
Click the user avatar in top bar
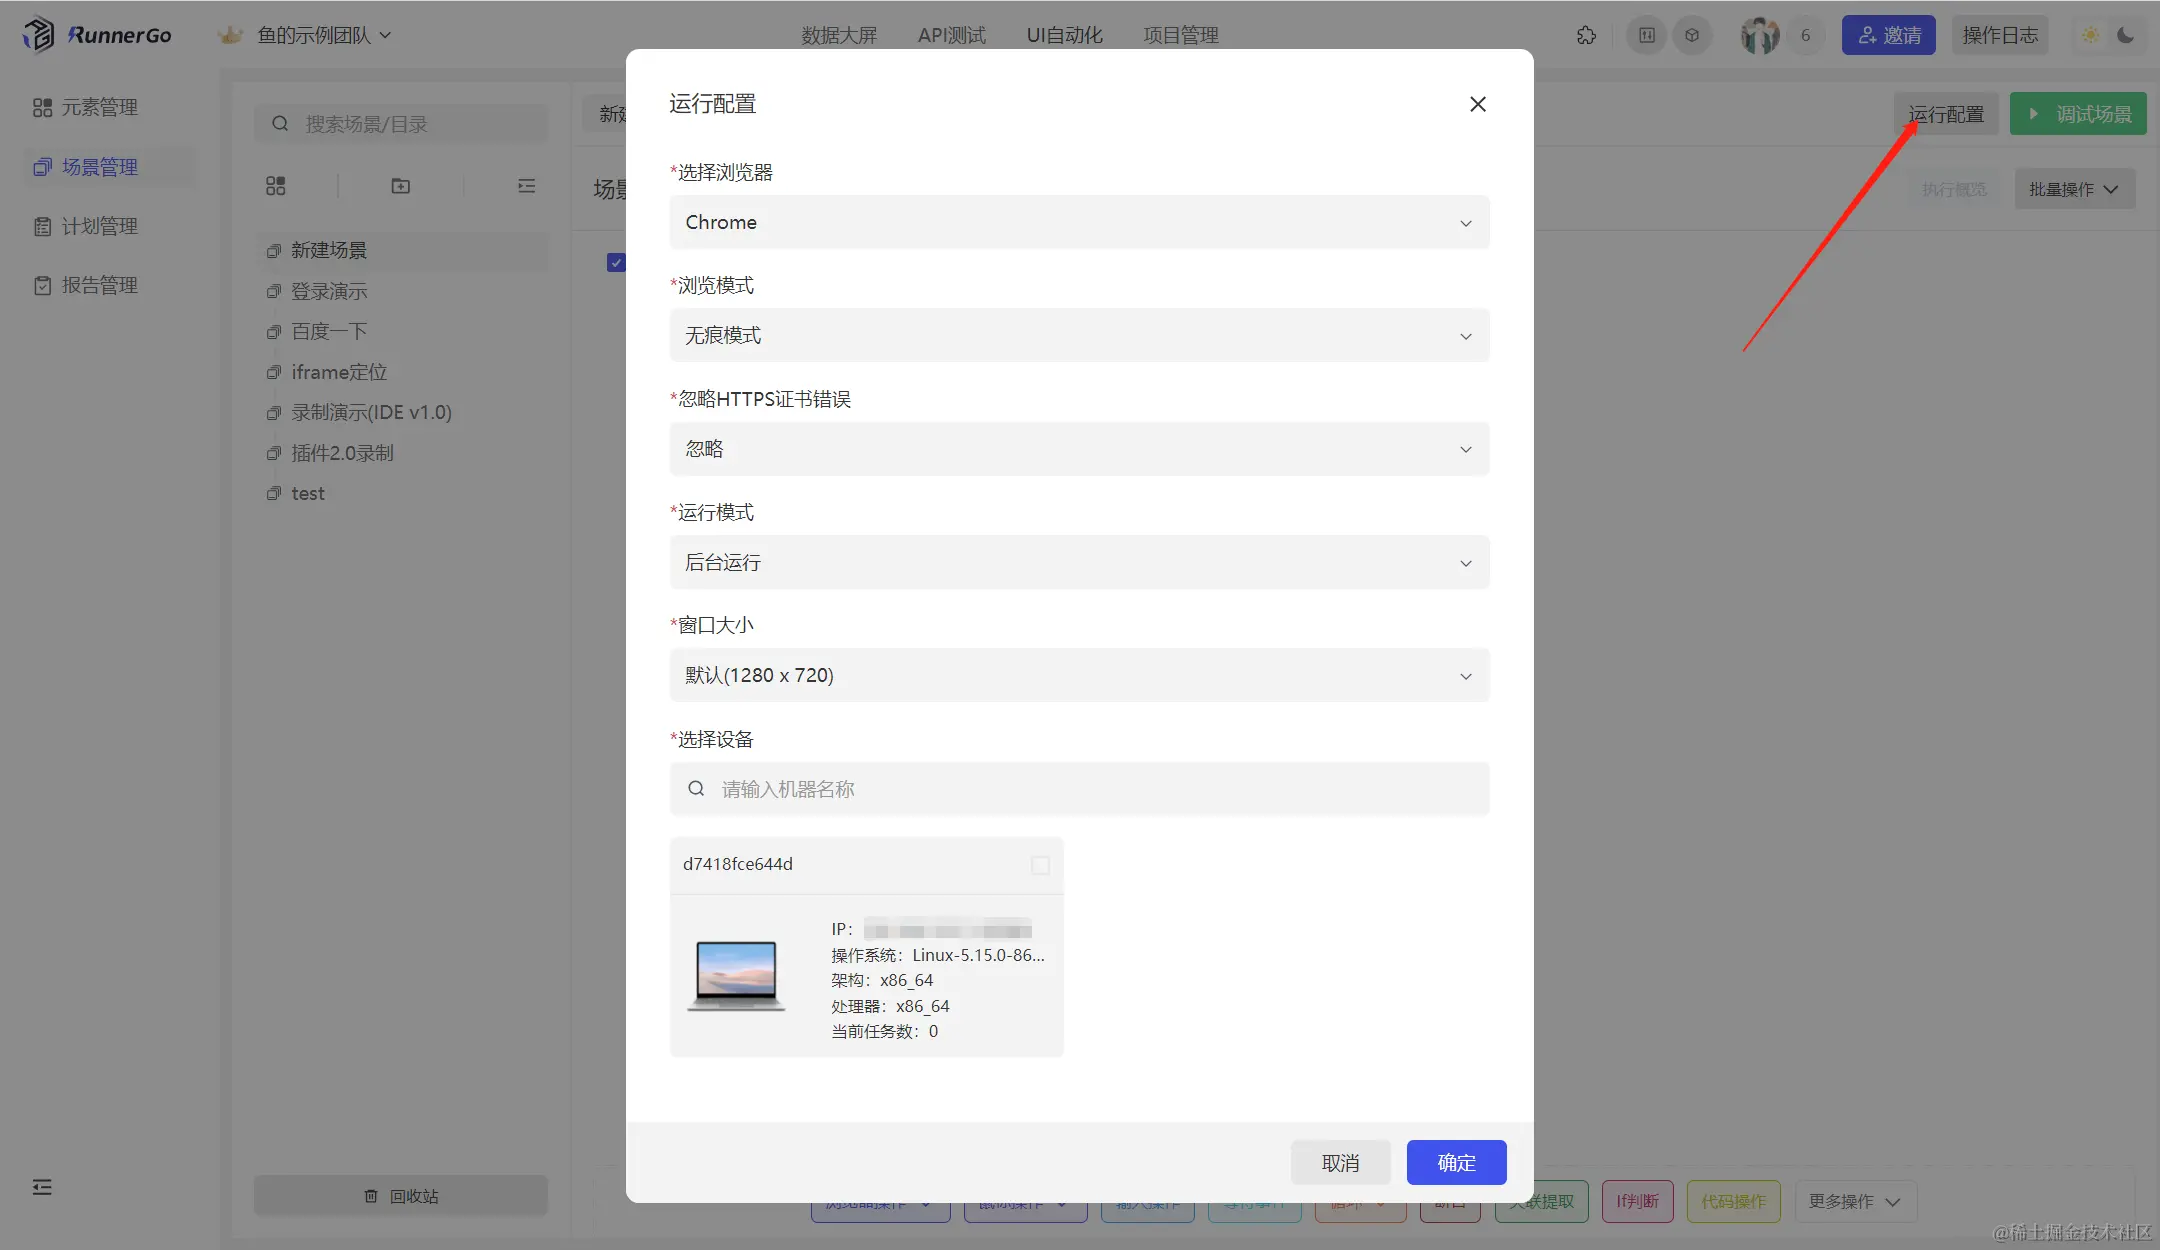[x=1760, y=35]
